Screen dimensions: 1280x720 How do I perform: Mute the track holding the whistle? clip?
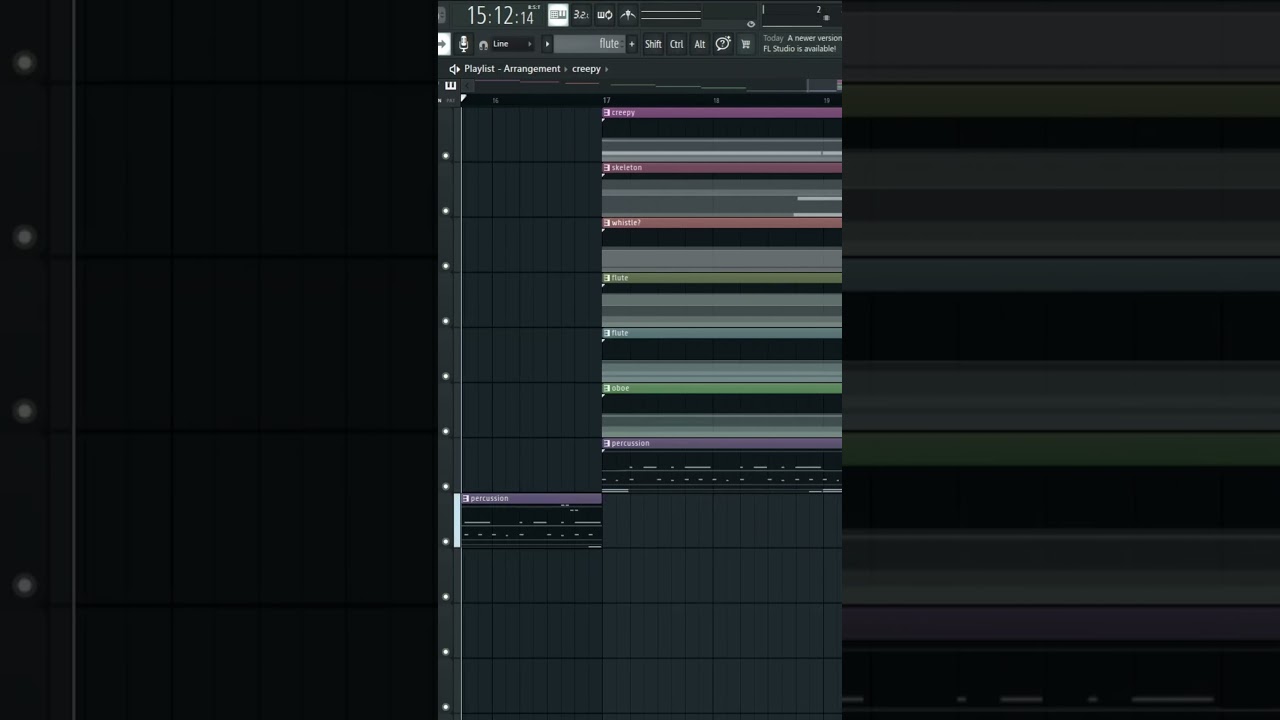(x=446, y=266)
